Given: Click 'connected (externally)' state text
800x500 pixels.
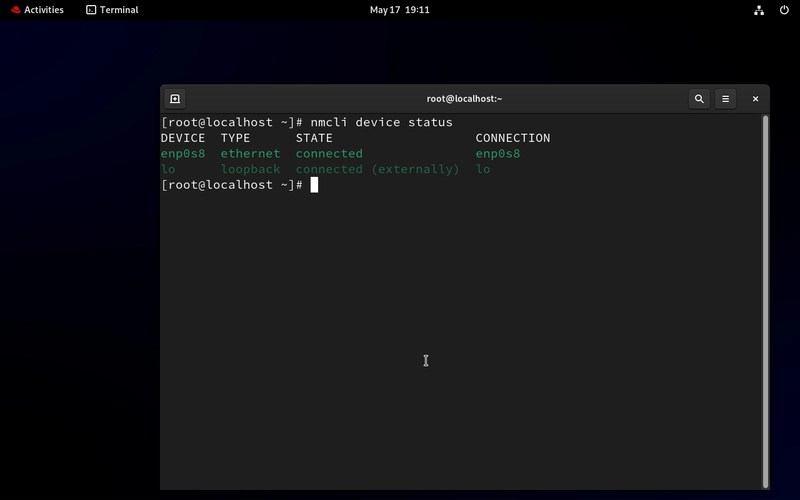Looking at the screenshot, I should (x=377, y=169).
